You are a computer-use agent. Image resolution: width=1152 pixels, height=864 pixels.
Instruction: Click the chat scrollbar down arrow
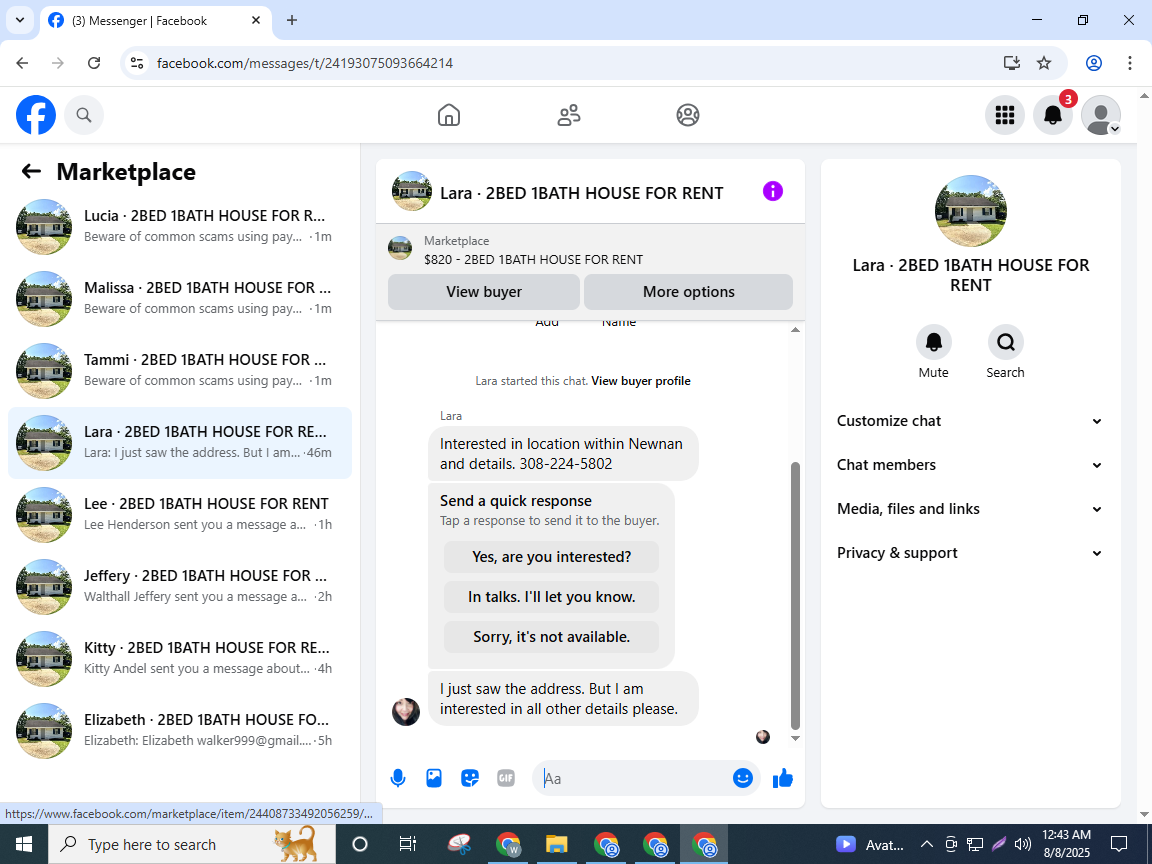pos(795,738)
